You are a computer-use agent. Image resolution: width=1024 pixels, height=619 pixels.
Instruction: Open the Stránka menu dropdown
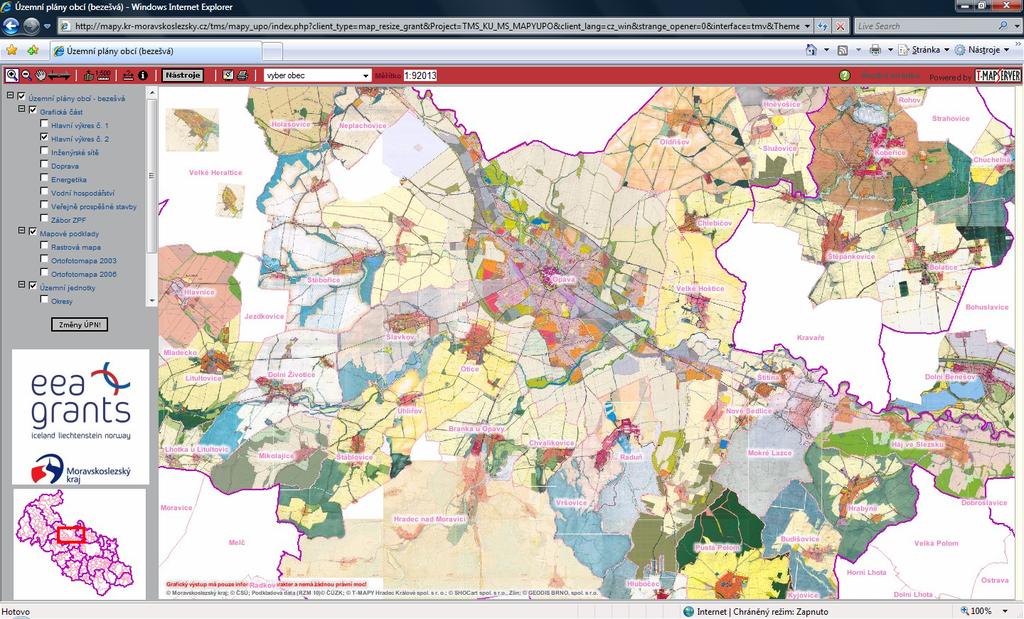pyautogui.click(x=924, y=50)
